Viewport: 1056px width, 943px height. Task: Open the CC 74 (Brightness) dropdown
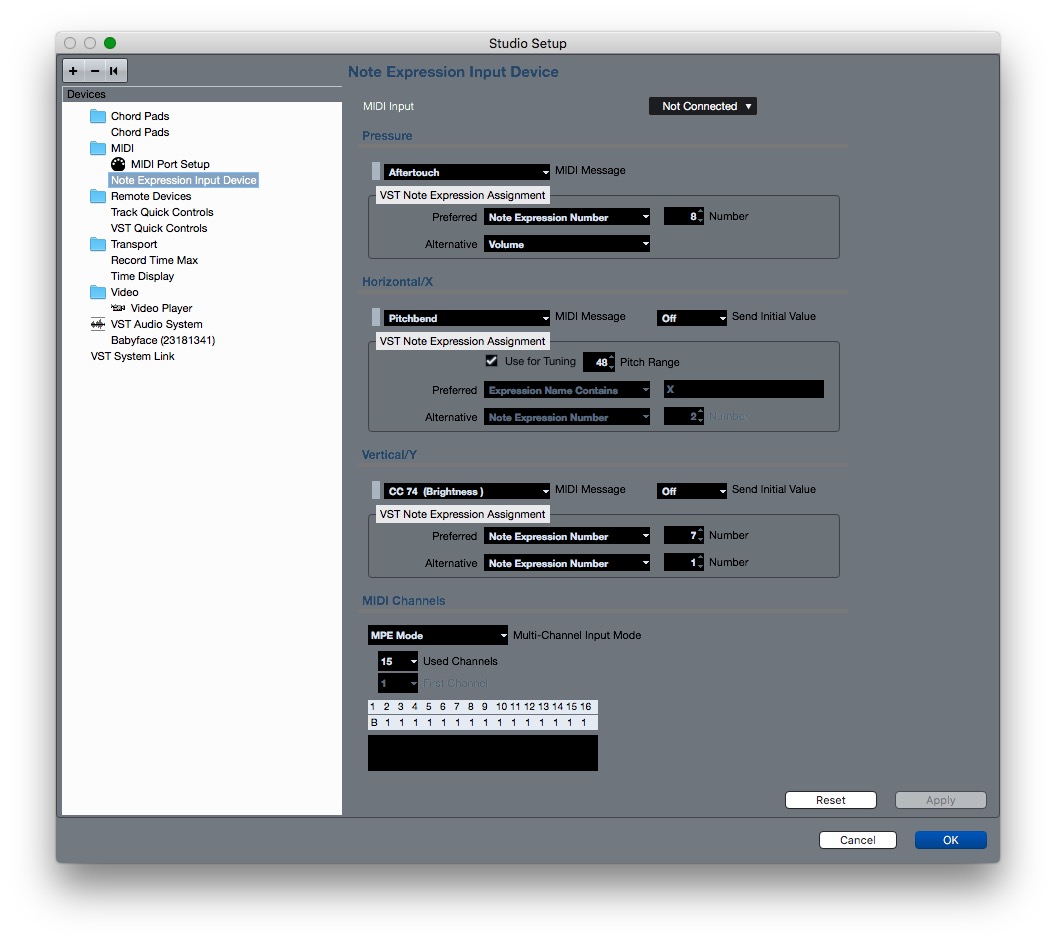467,491
